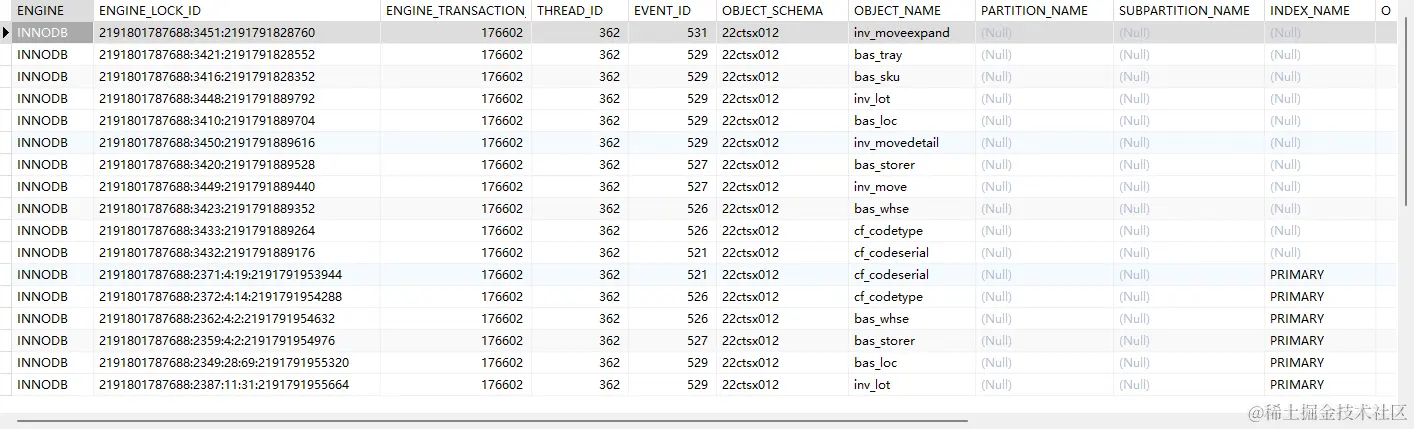Click the ENGINE_LOCK_ID column header

tap(237, 11)
